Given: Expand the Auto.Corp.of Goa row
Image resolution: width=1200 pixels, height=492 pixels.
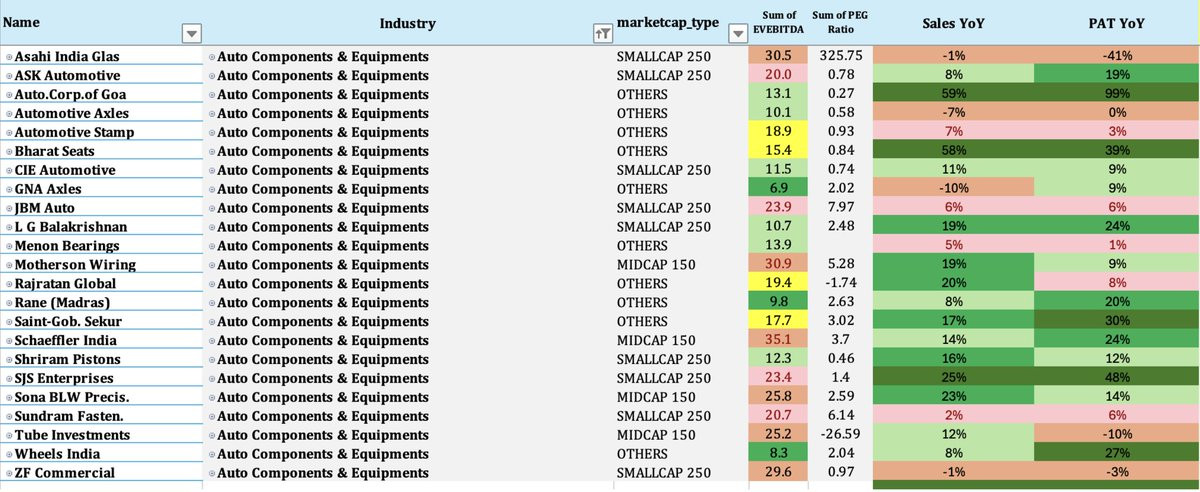Looking at the screenshot, I should click(9, 95).
